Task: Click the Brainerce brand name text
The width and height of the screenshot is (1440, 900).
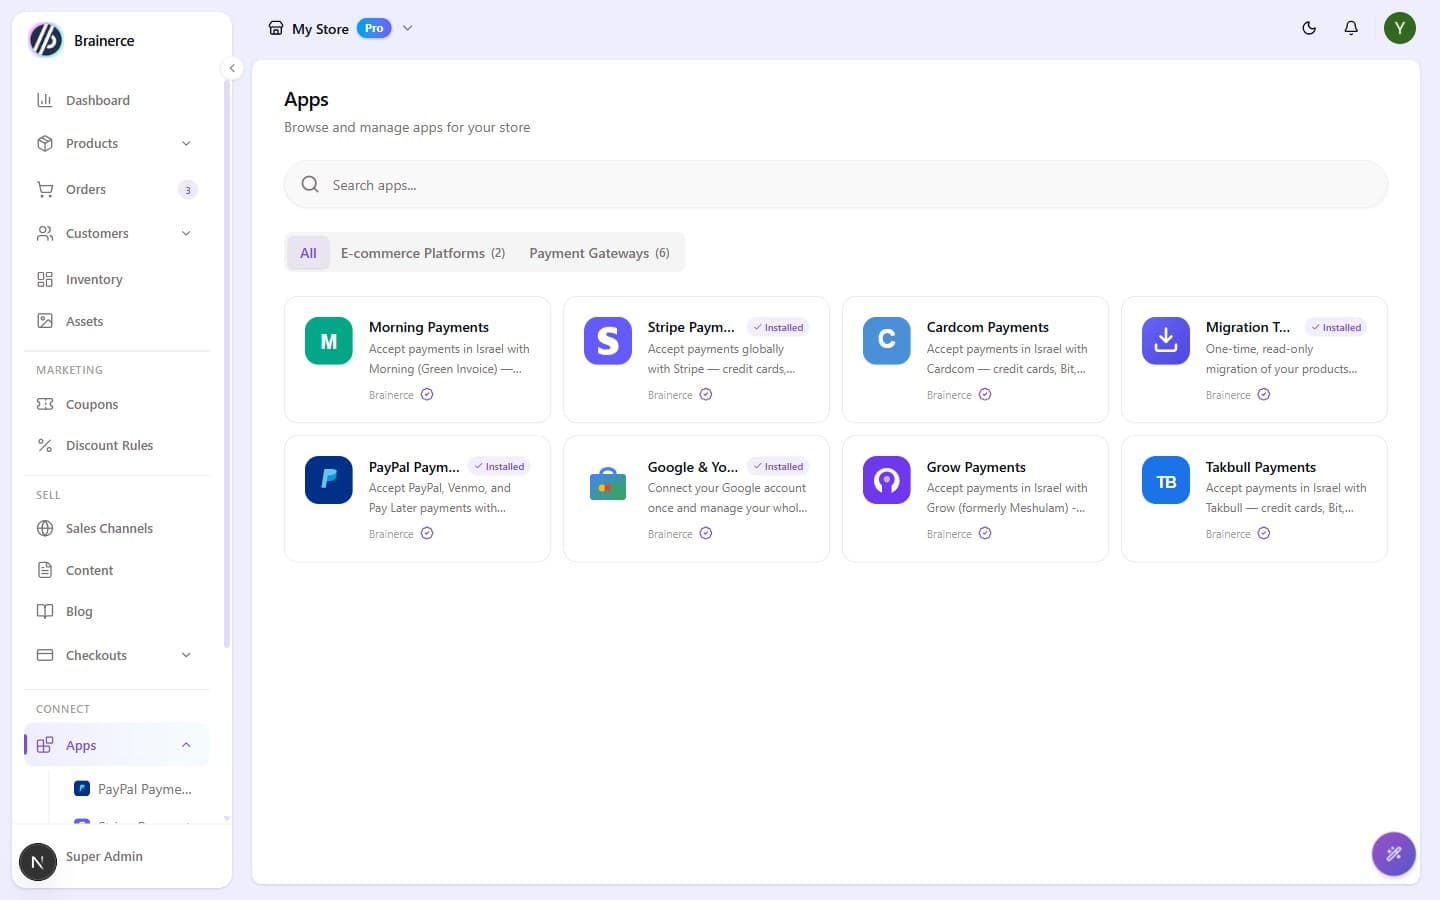Action: click(104, 40)
